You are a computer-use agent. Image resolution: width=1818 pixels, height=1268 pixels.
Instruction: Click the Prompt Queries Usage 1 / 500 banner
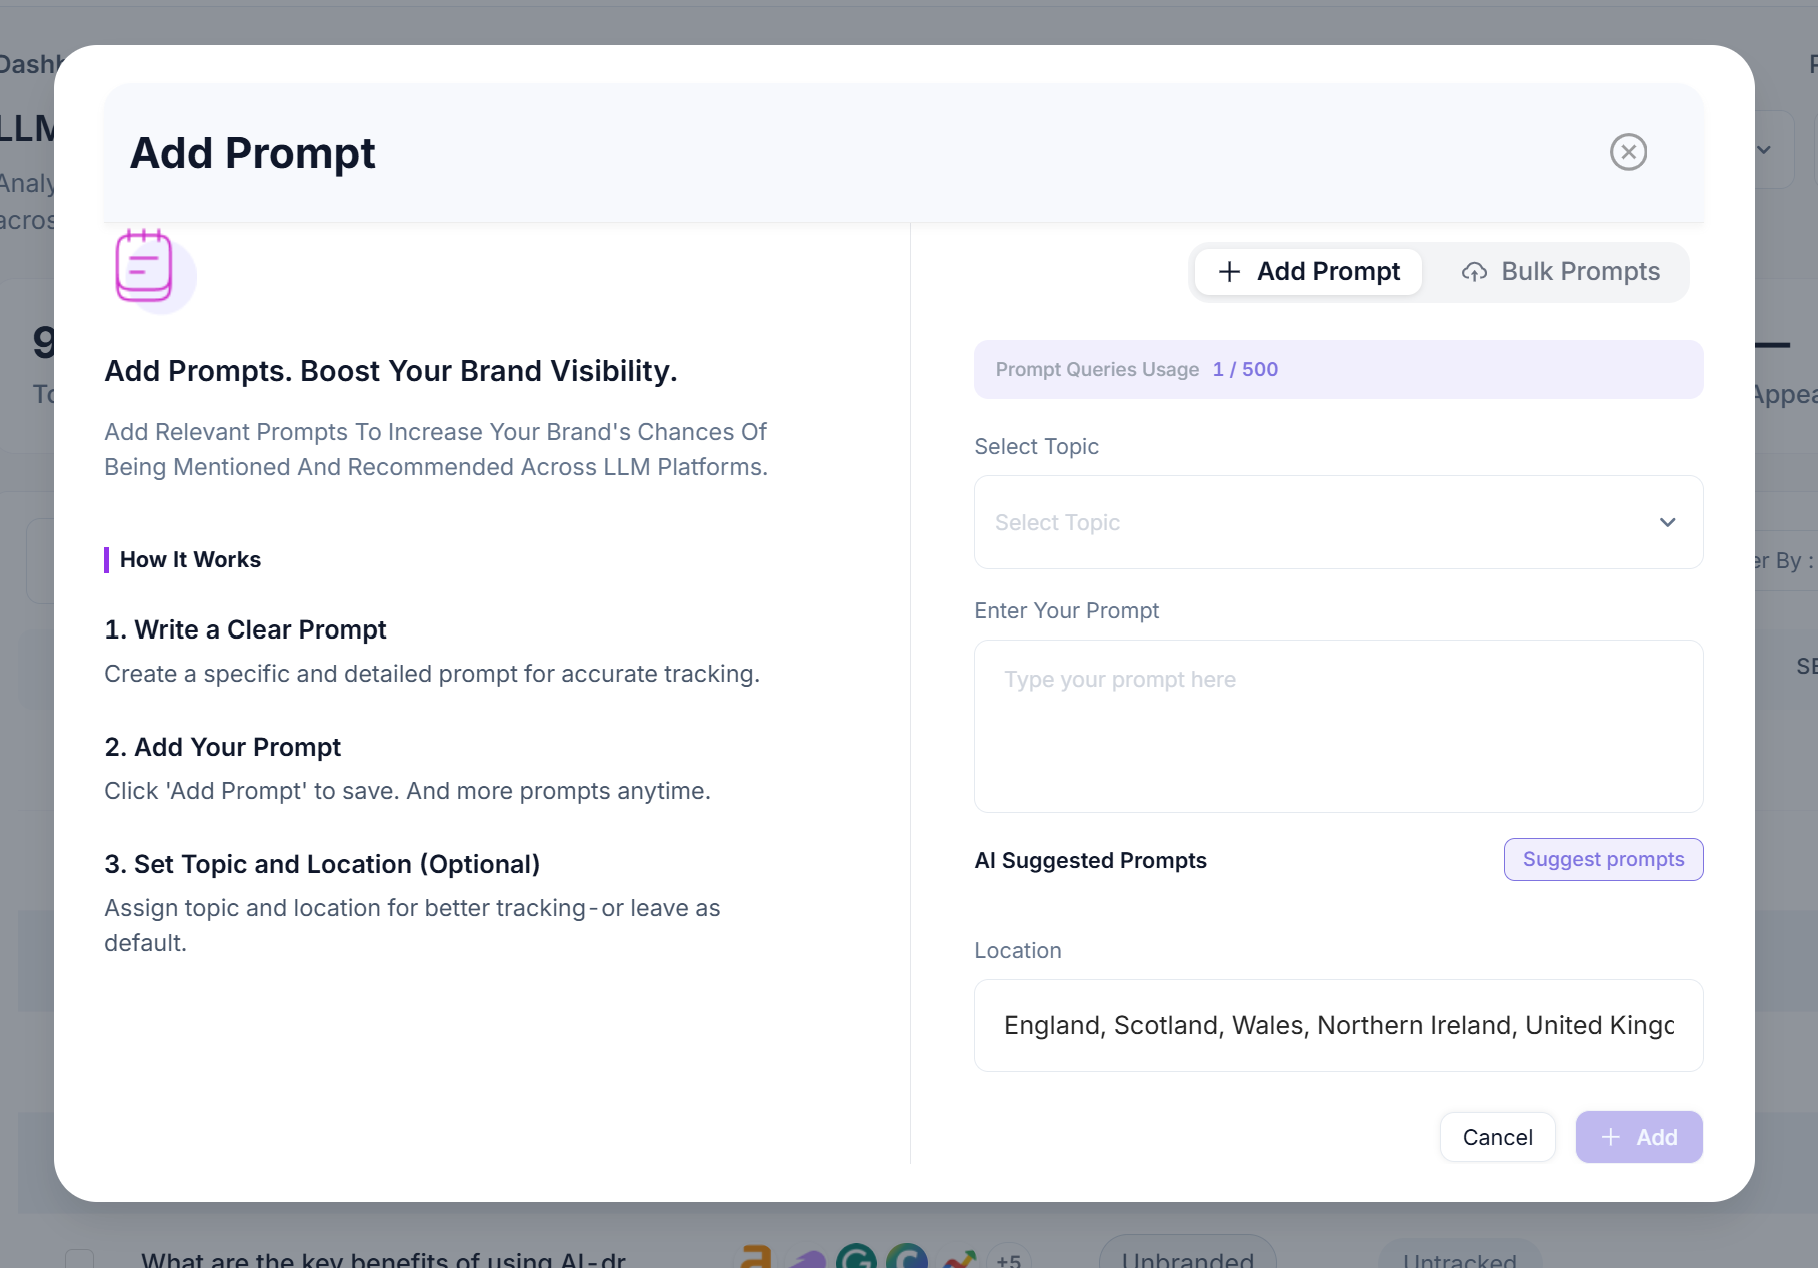[x=1338, y=369]
